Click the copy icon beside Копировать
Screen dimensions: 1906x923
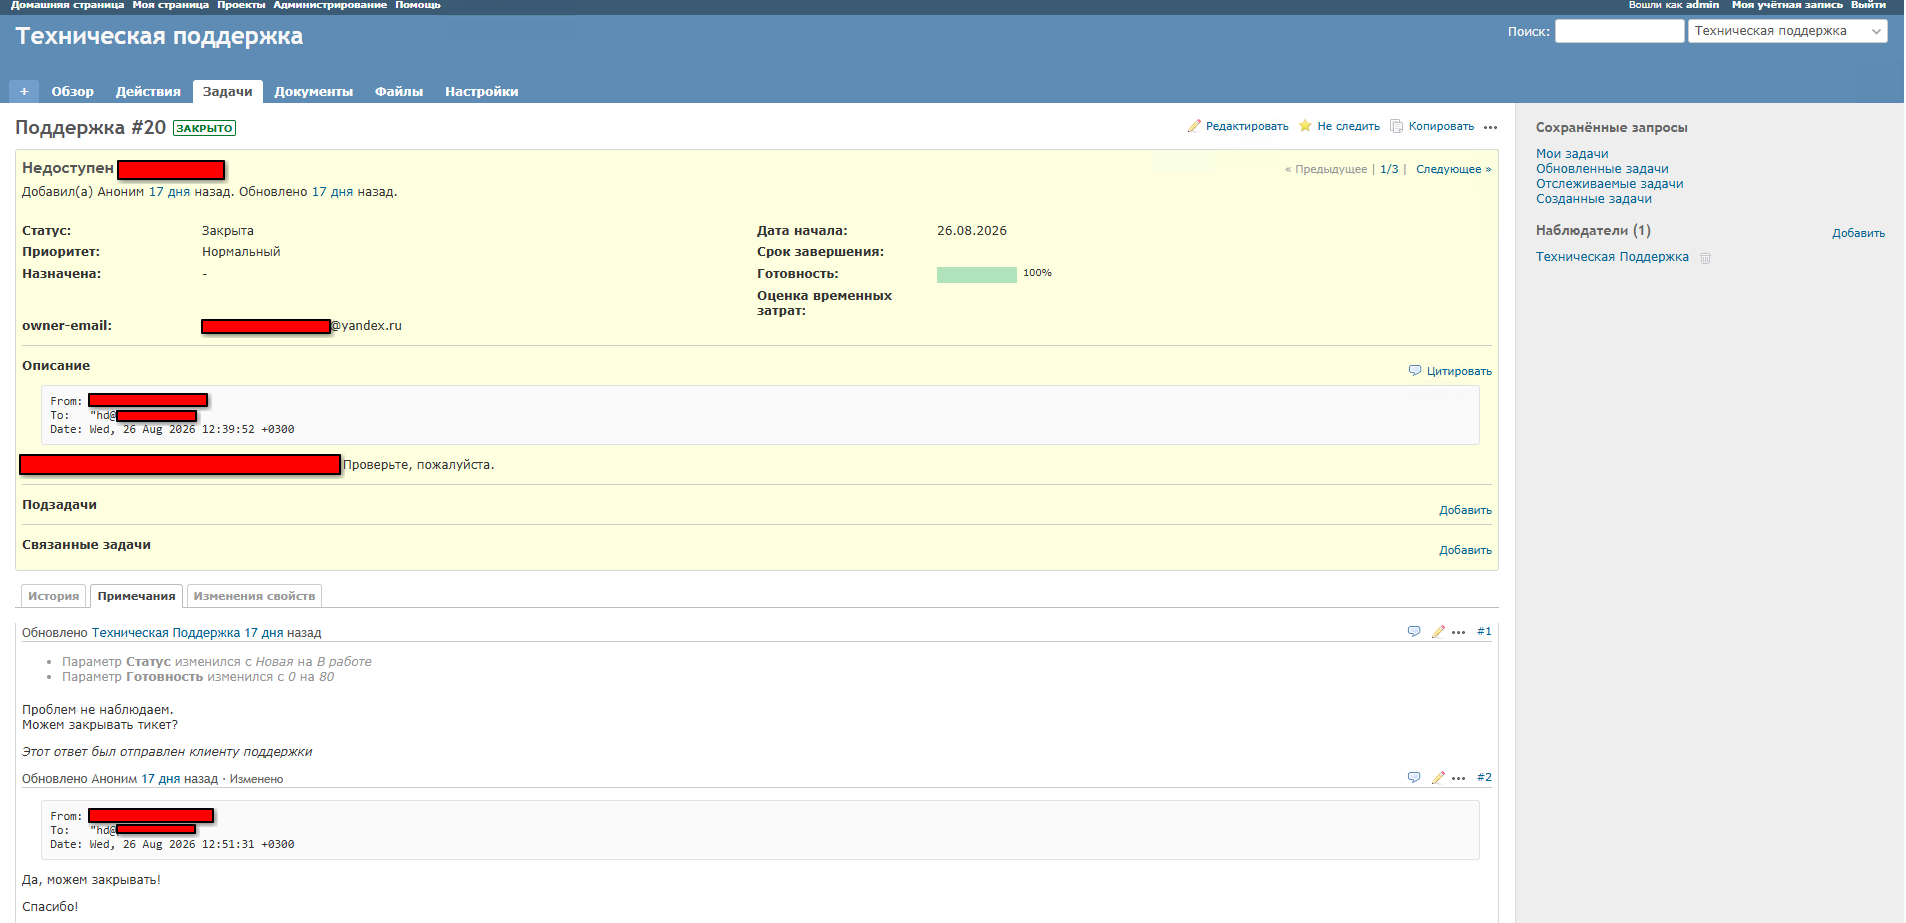pyautogui.click(x=1397, y=126)
